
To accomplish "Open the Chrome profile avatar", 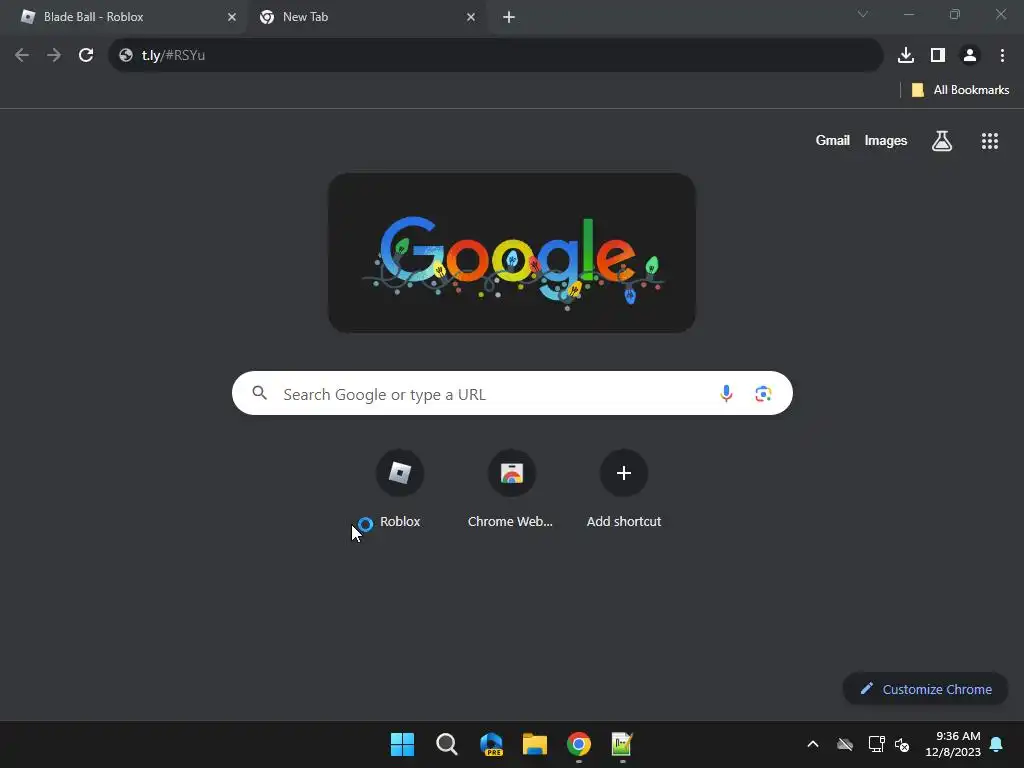I will tap(970, 55).
